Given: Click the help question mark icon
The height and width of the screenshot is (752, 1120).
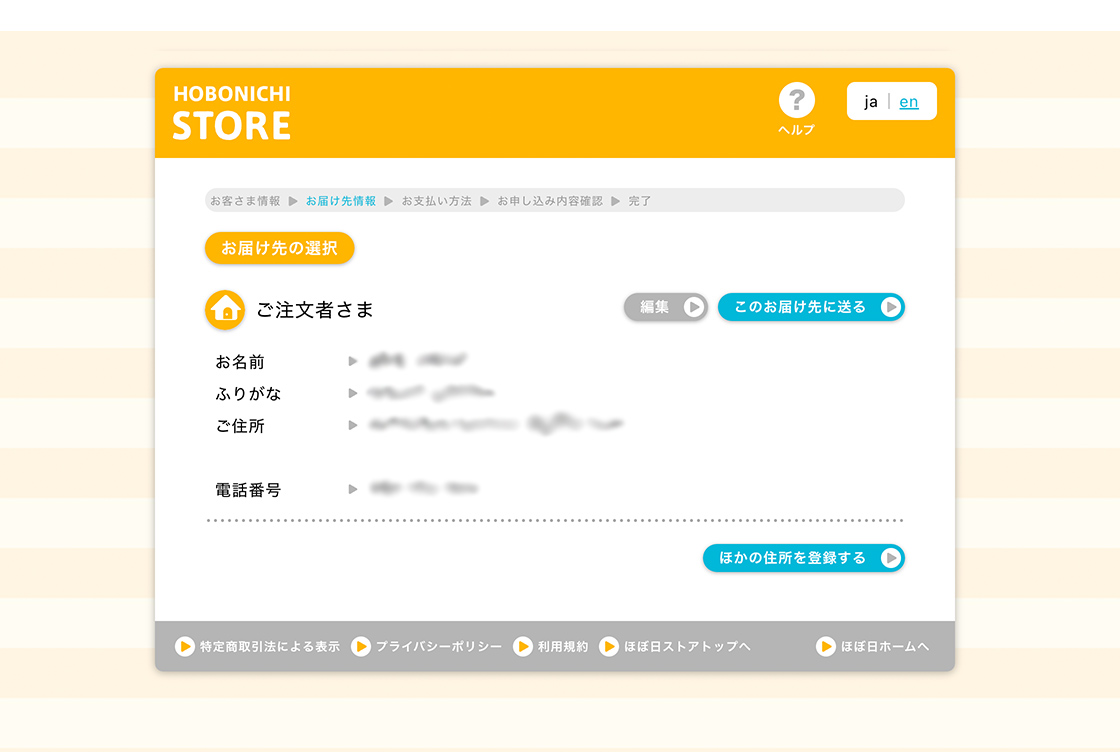Looking at the screenshot, I should coord(796,100).
